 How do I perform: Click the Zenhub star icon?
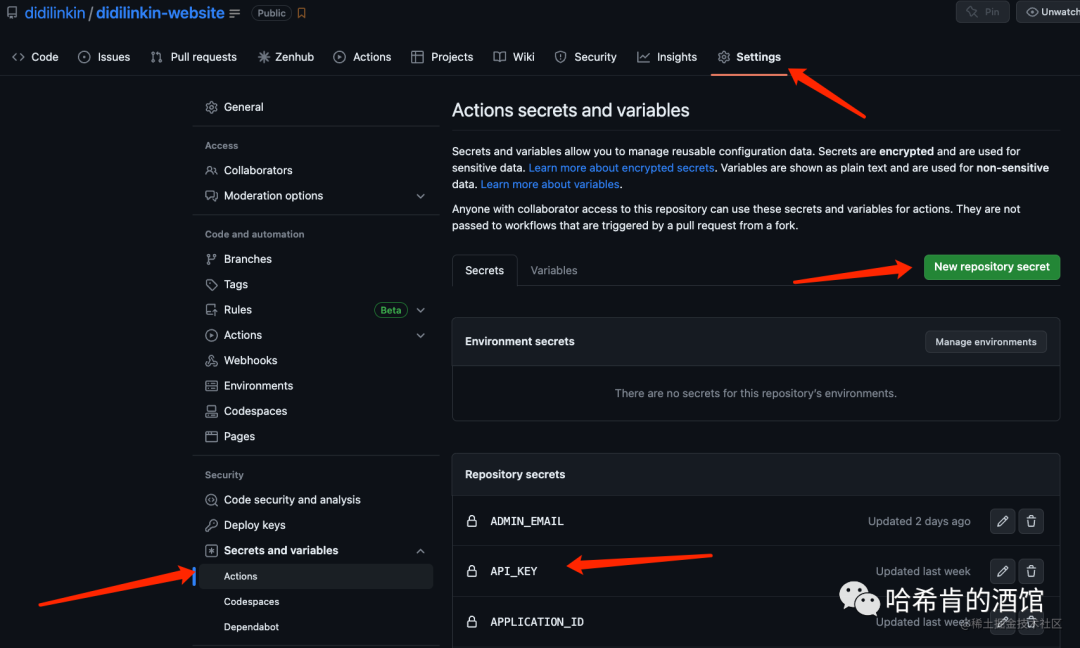(264, 57)
